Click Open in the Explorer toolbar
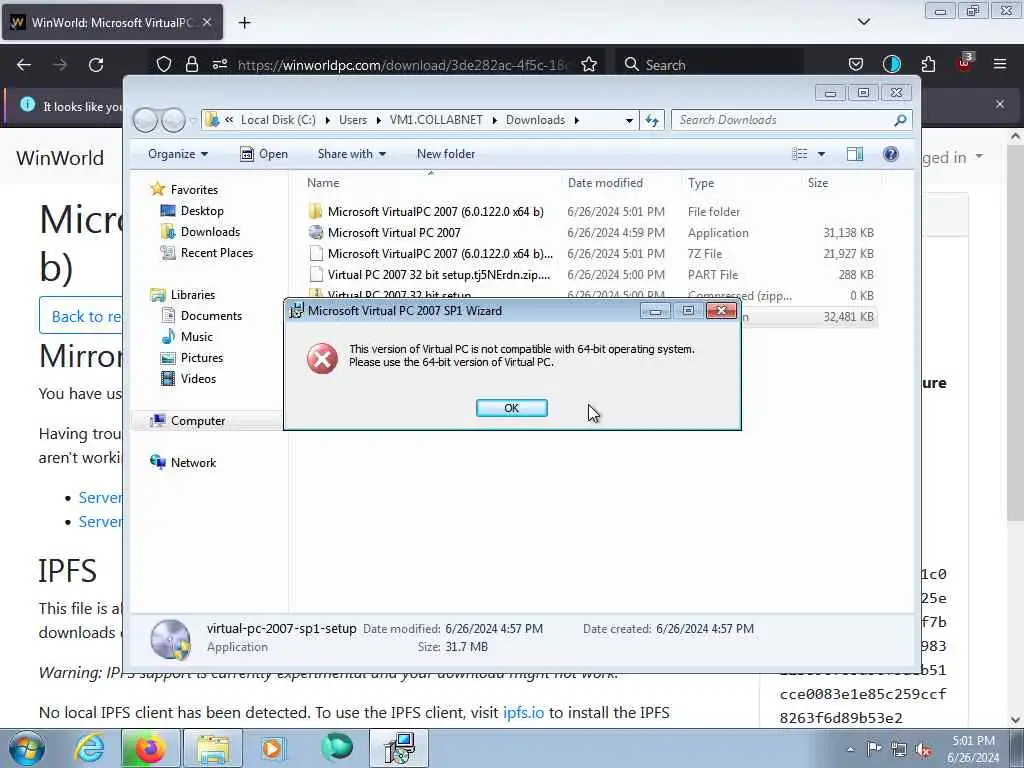 [264, 154]
